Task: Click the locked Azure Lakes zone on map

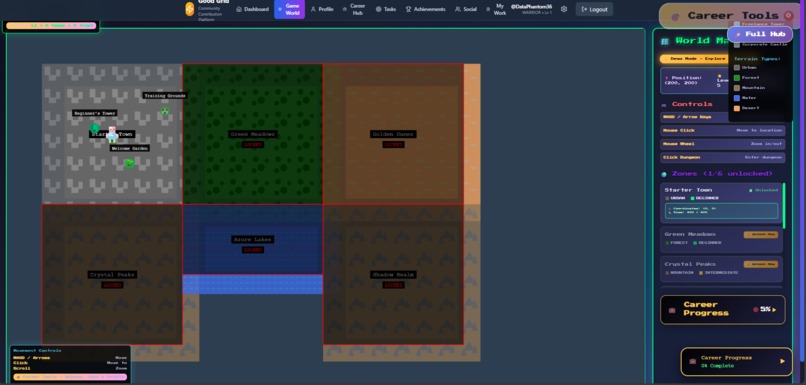Action: (252, 240)
